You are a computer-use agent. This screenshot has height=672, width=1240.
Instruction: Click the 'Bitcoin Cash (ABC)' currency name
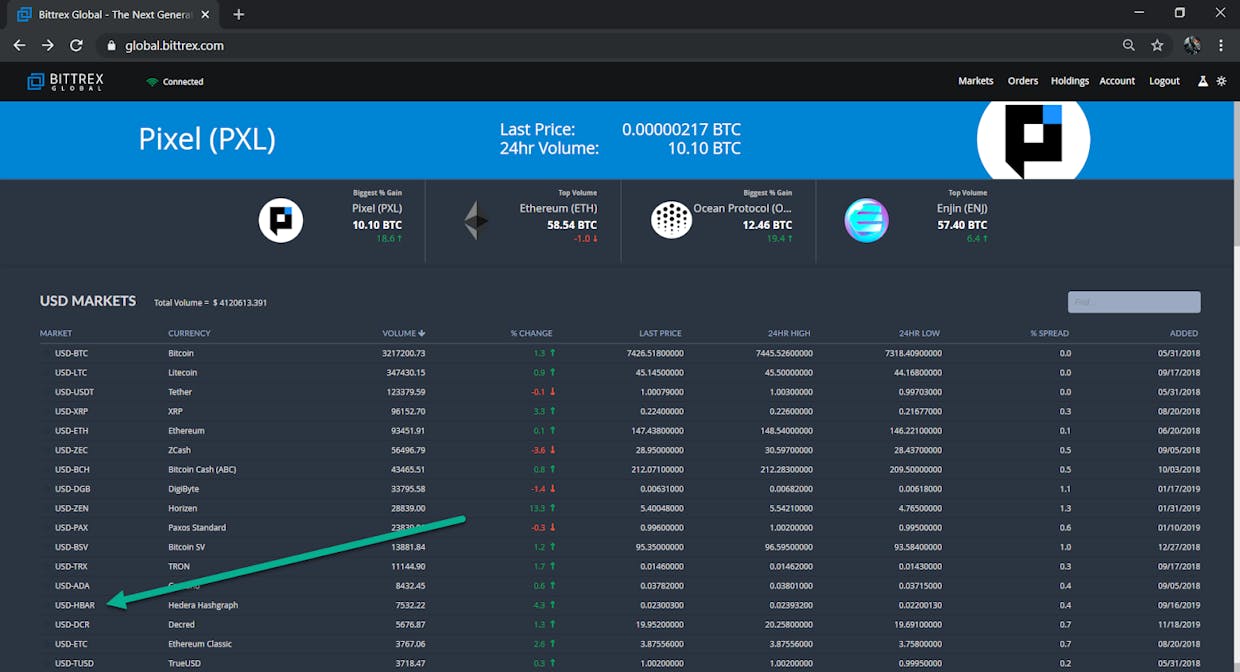(x=202, y=470)
